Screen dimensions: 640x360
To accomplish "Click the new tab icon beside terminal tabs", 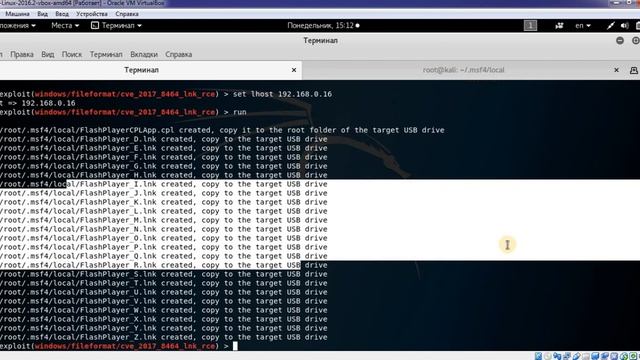I will click(633, 70).
